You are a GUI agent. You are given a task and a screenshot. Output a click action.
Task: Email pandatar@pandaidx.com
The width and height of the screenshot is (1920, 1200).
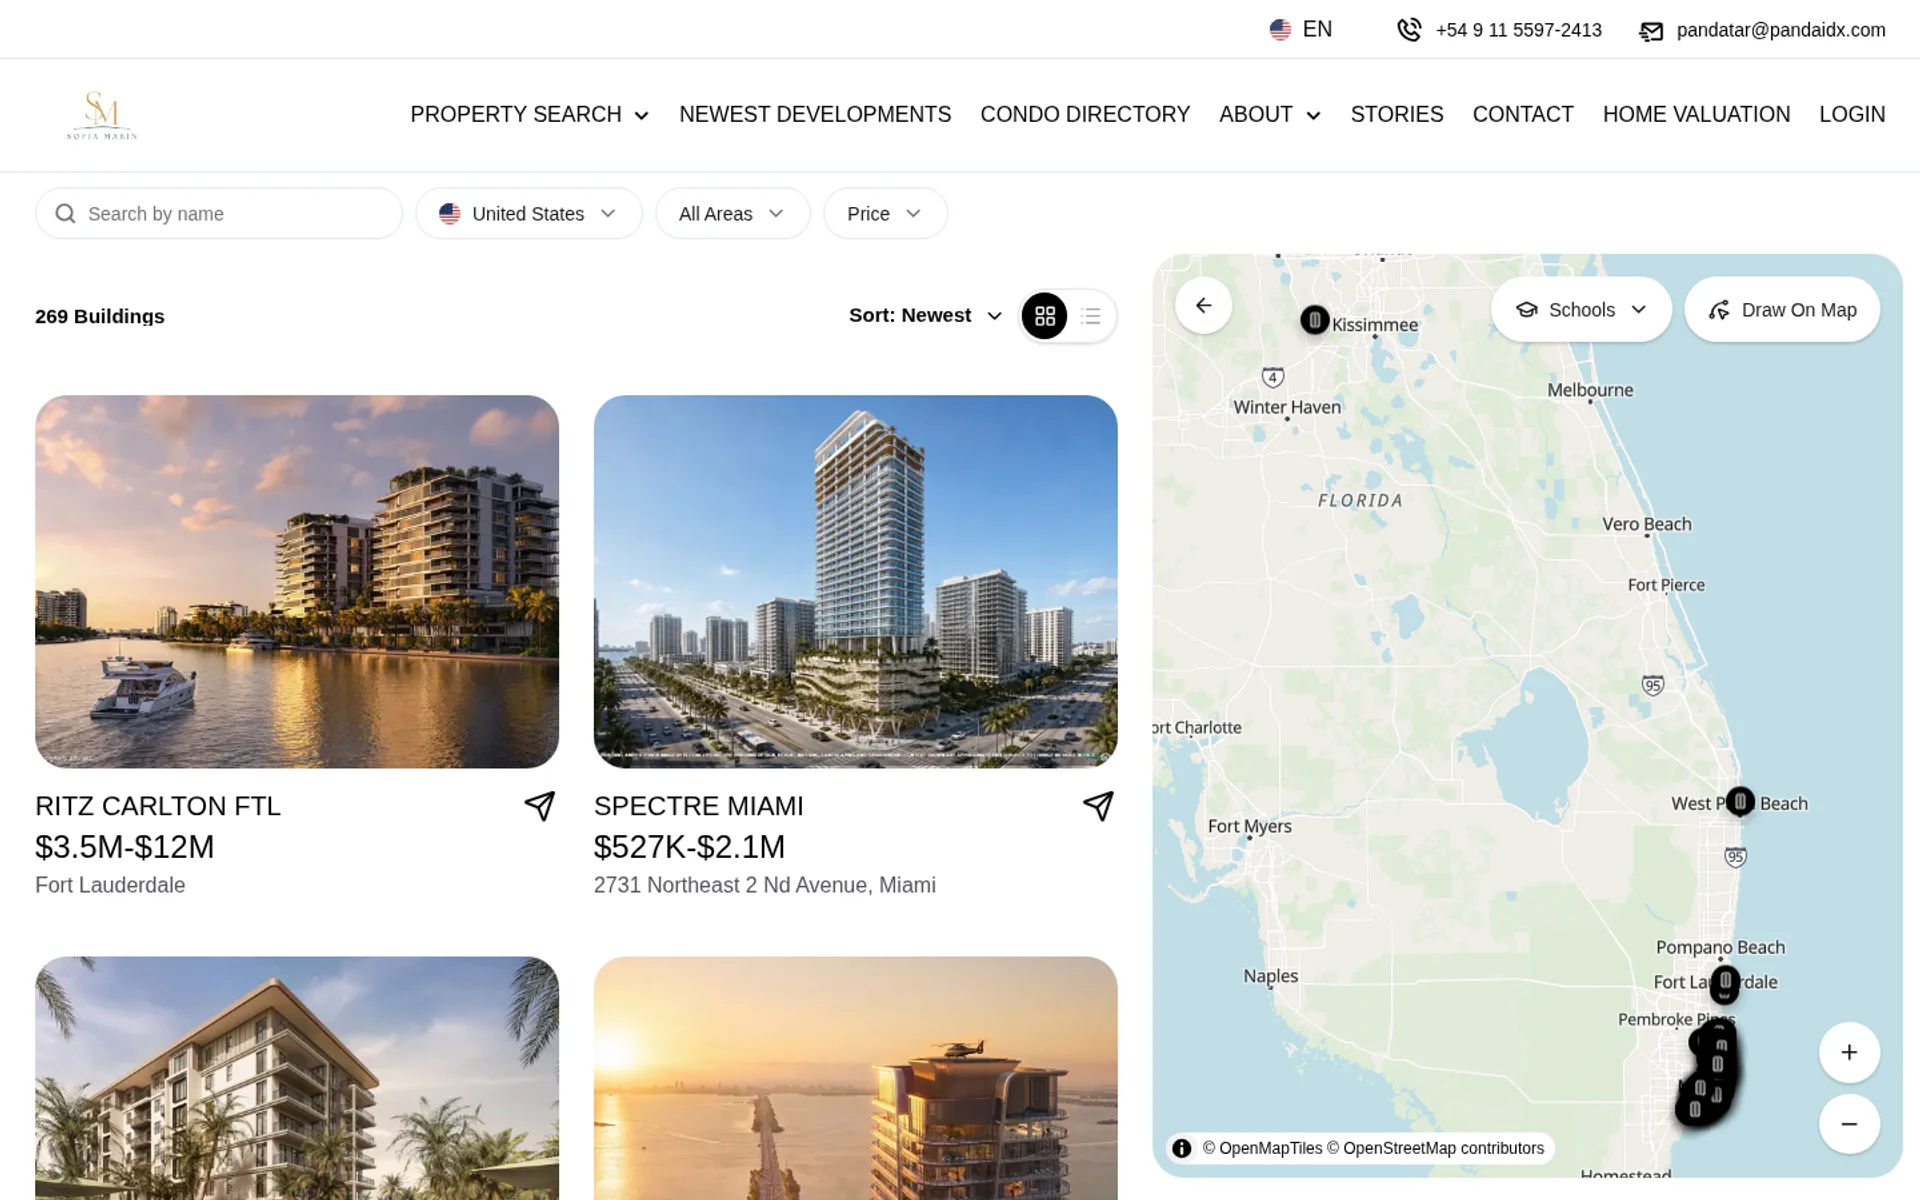[1781, 30]
